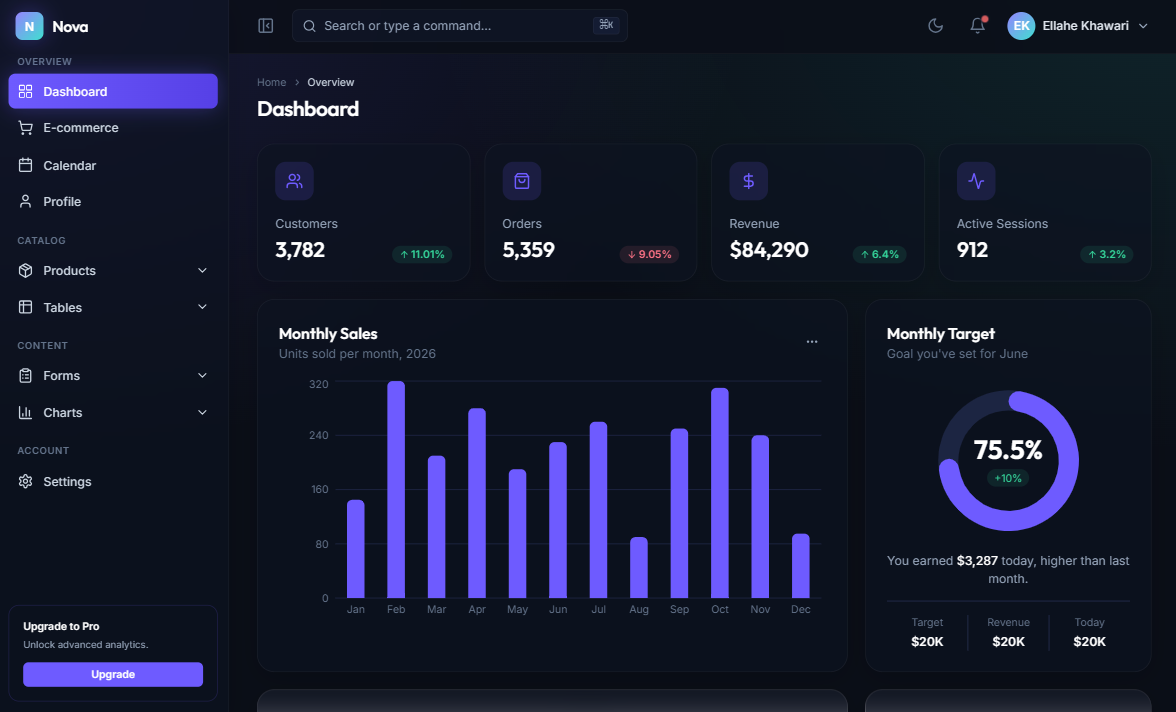Image resolution: width=1176 pixels, height=712 pixels.
Task: Click the Home breadcrumb link
Action: click(x=272, y=83)
